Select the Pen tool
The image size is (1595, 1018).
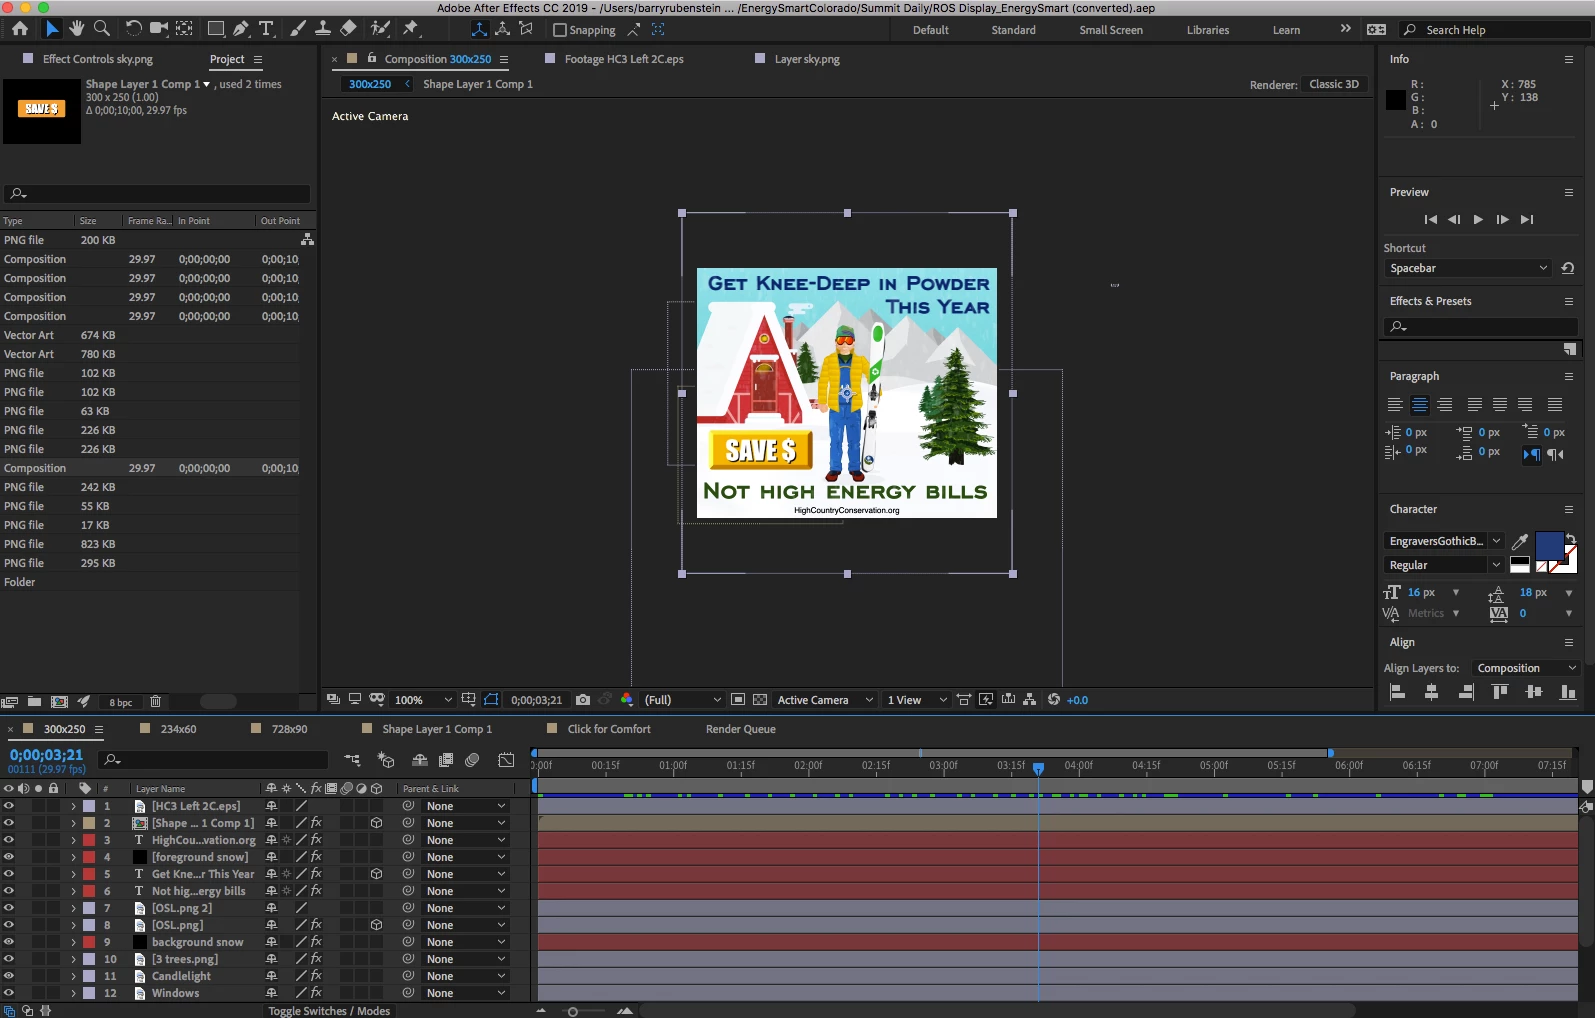[241, 29]
